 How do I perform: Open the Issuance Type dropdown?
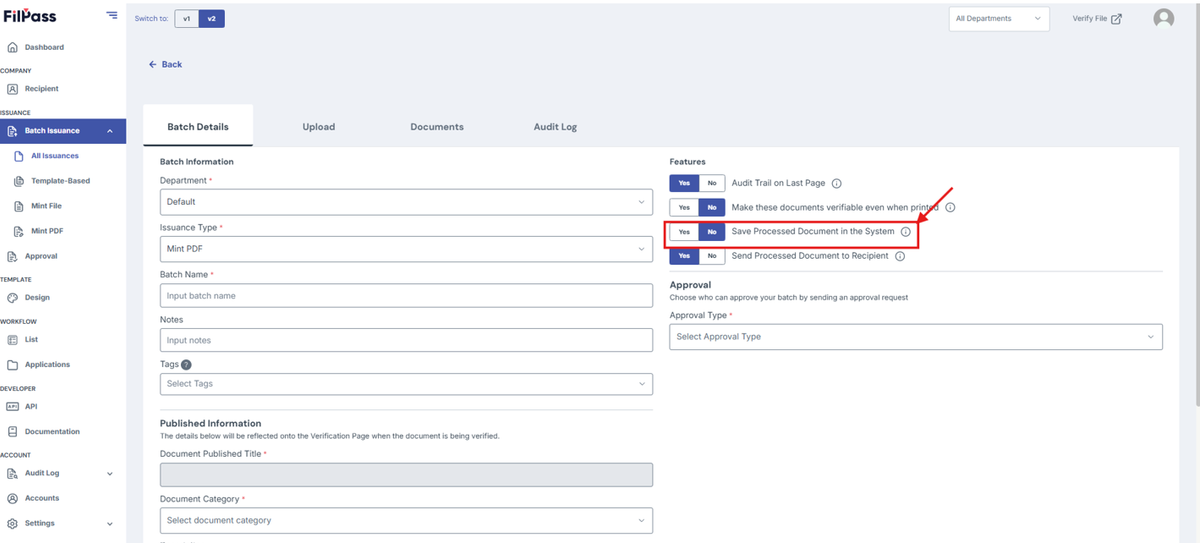click(x=406, y=248)
